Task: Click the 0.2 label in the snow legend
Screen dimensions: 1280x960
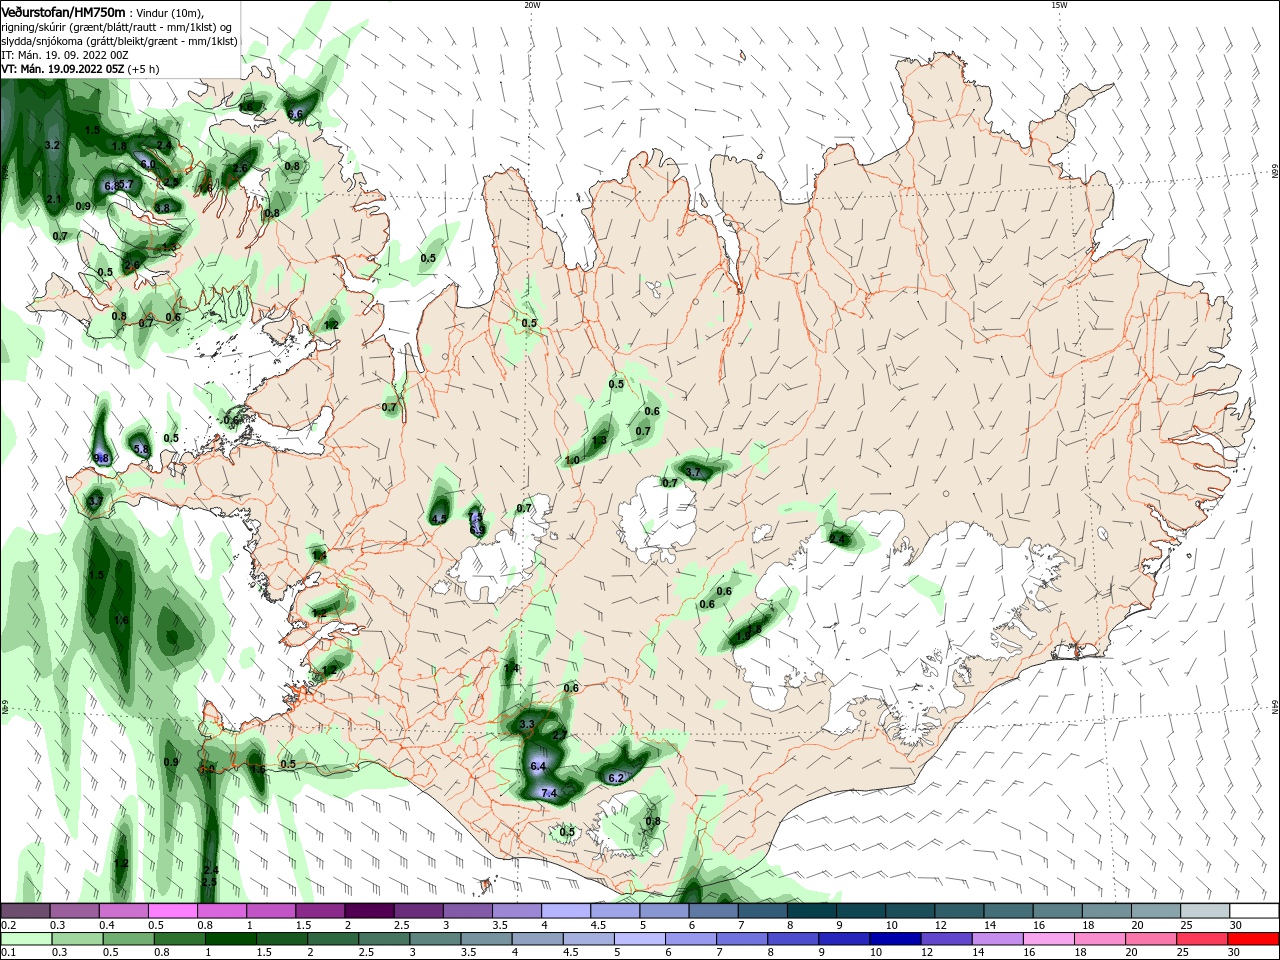Action: [8, 925]
